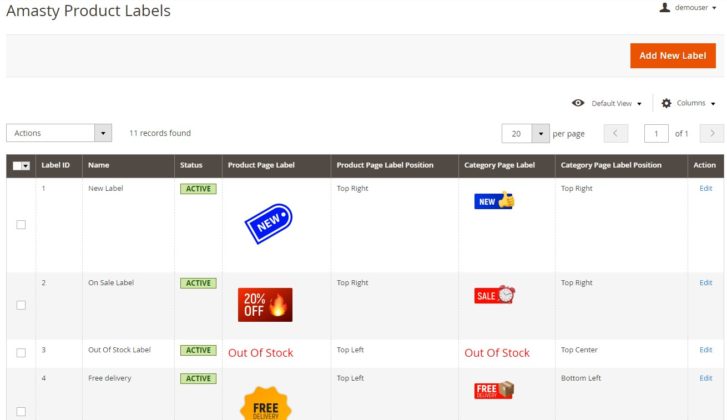Go to previous page arrow
Viewport: 727px width, 420px height.
pos(616,133)
